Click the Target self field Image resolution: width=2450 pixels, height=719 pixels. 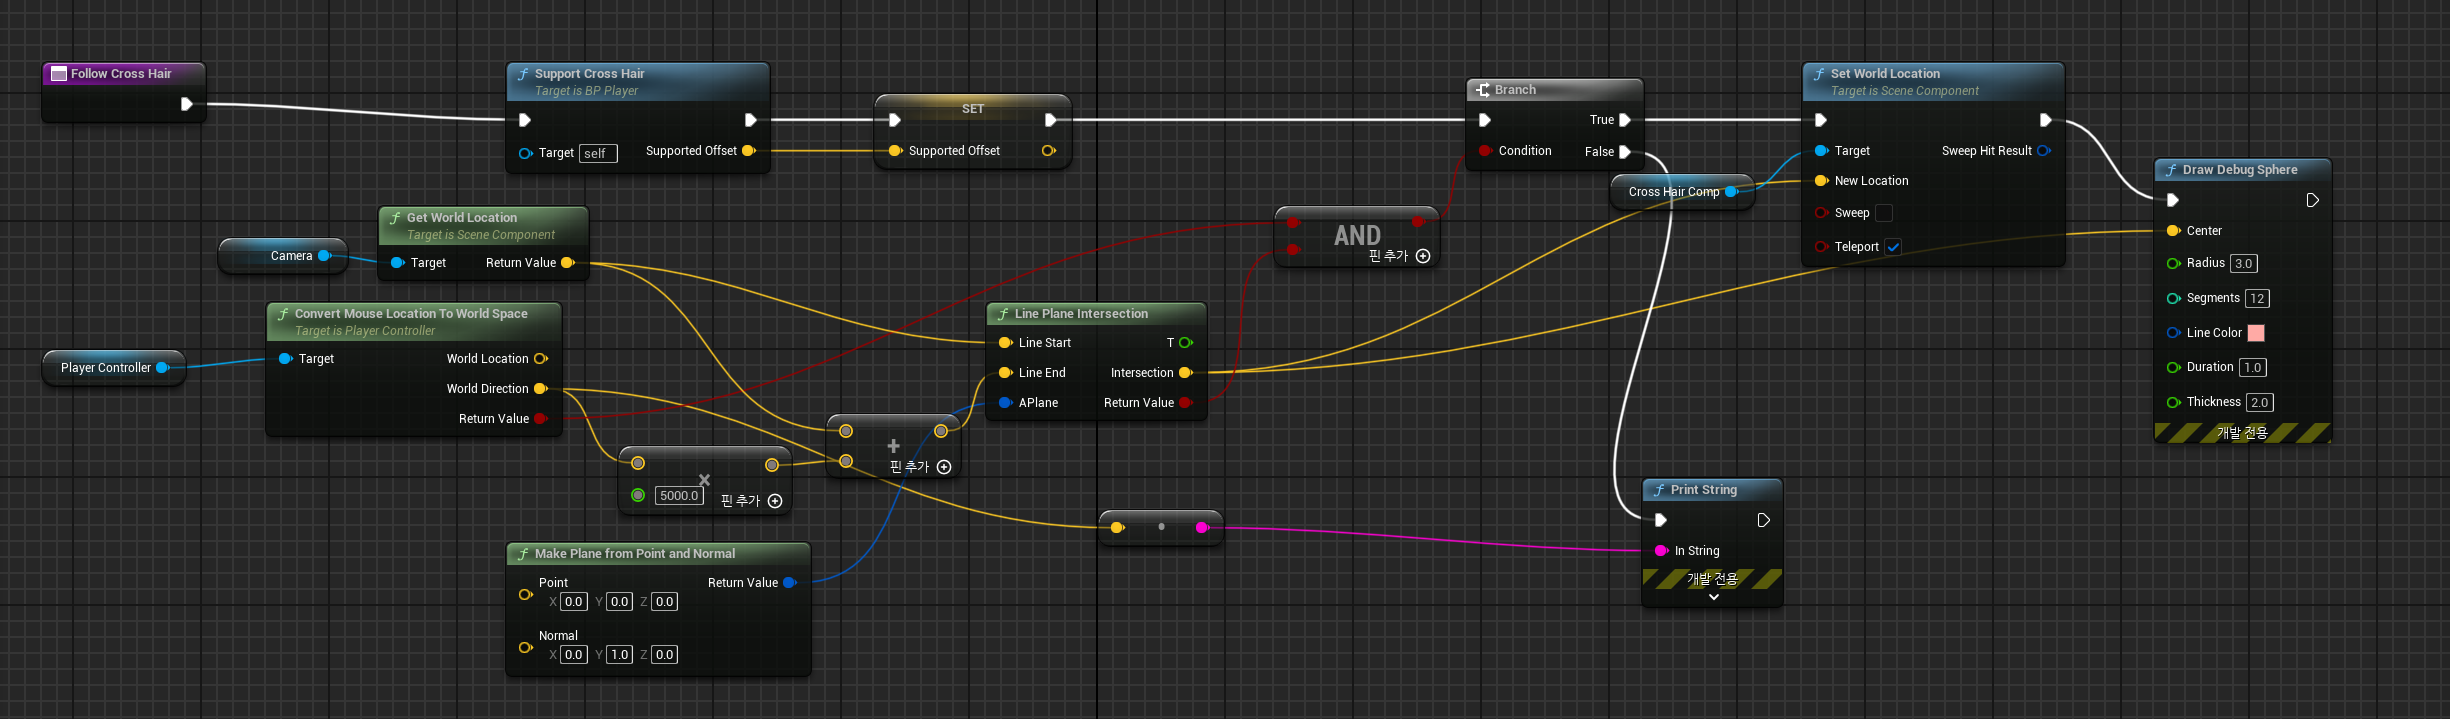tap(598, 154)
